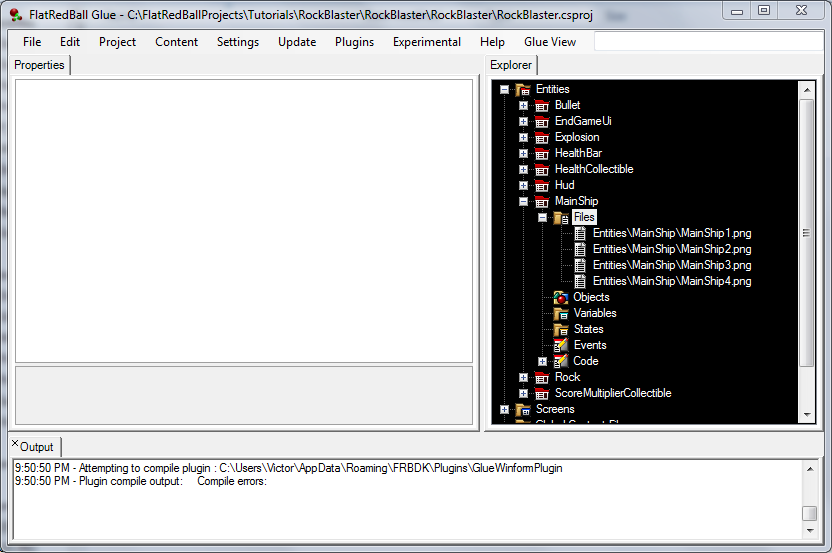Click the States folder icon

pyautogui.click(x=561, y=330)
